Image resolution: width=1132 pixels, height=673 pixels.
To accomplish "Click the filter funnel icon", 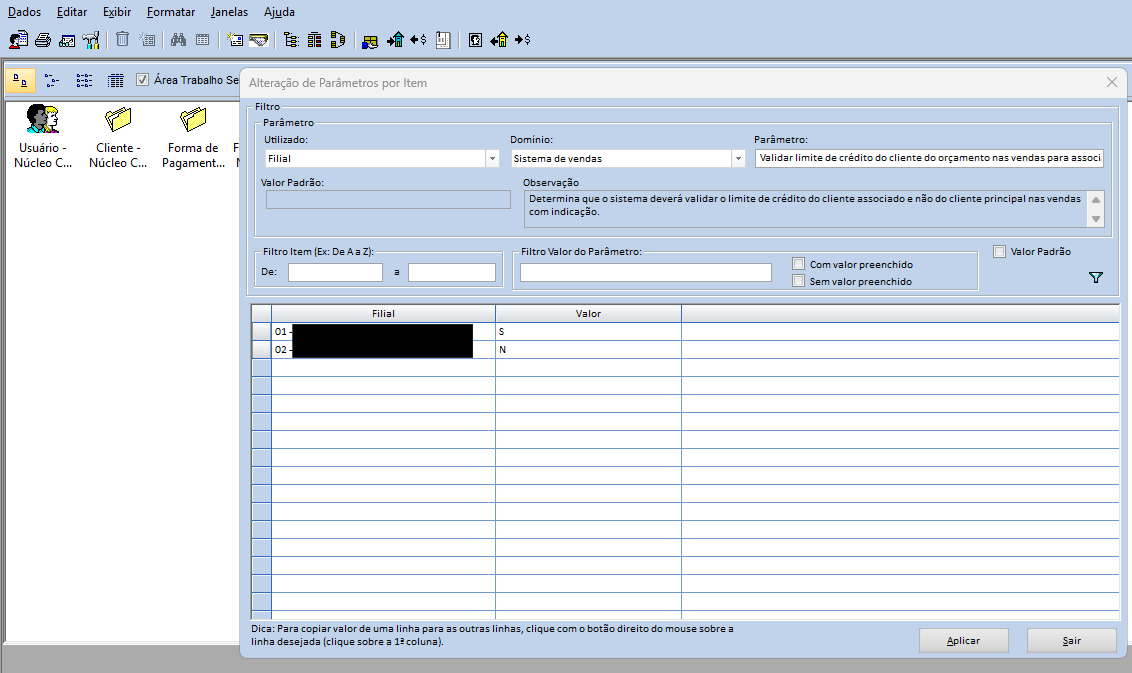I will pos(1095,277).
